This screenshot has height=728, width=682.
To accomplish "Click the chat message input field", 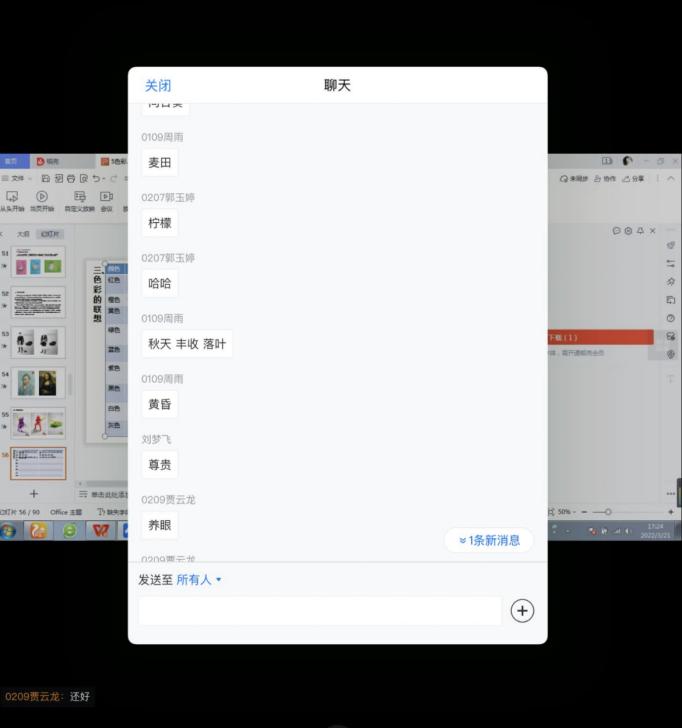I will [320, 611].
